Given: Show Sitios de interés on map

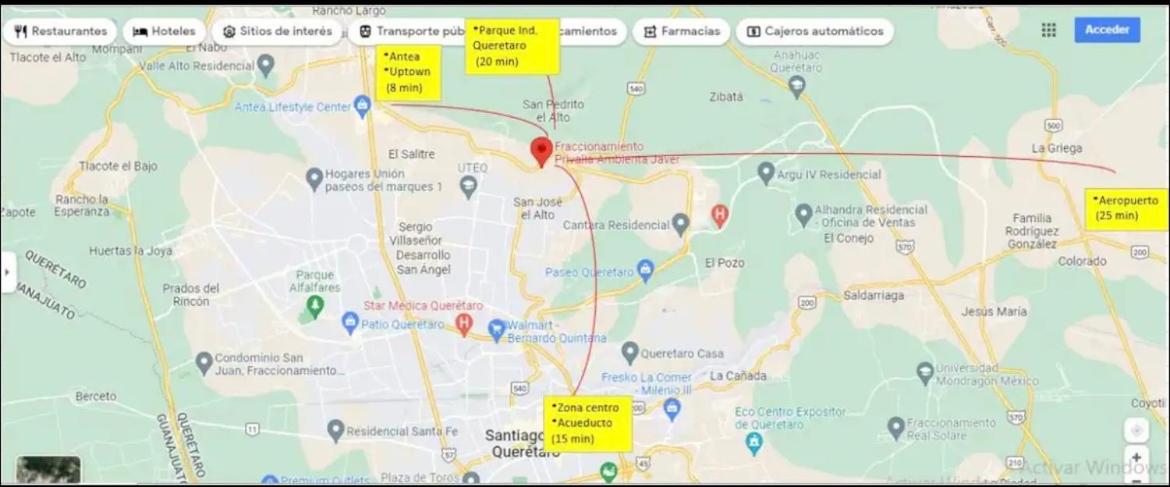Looking at the screenshot, I should pos(278,31).
